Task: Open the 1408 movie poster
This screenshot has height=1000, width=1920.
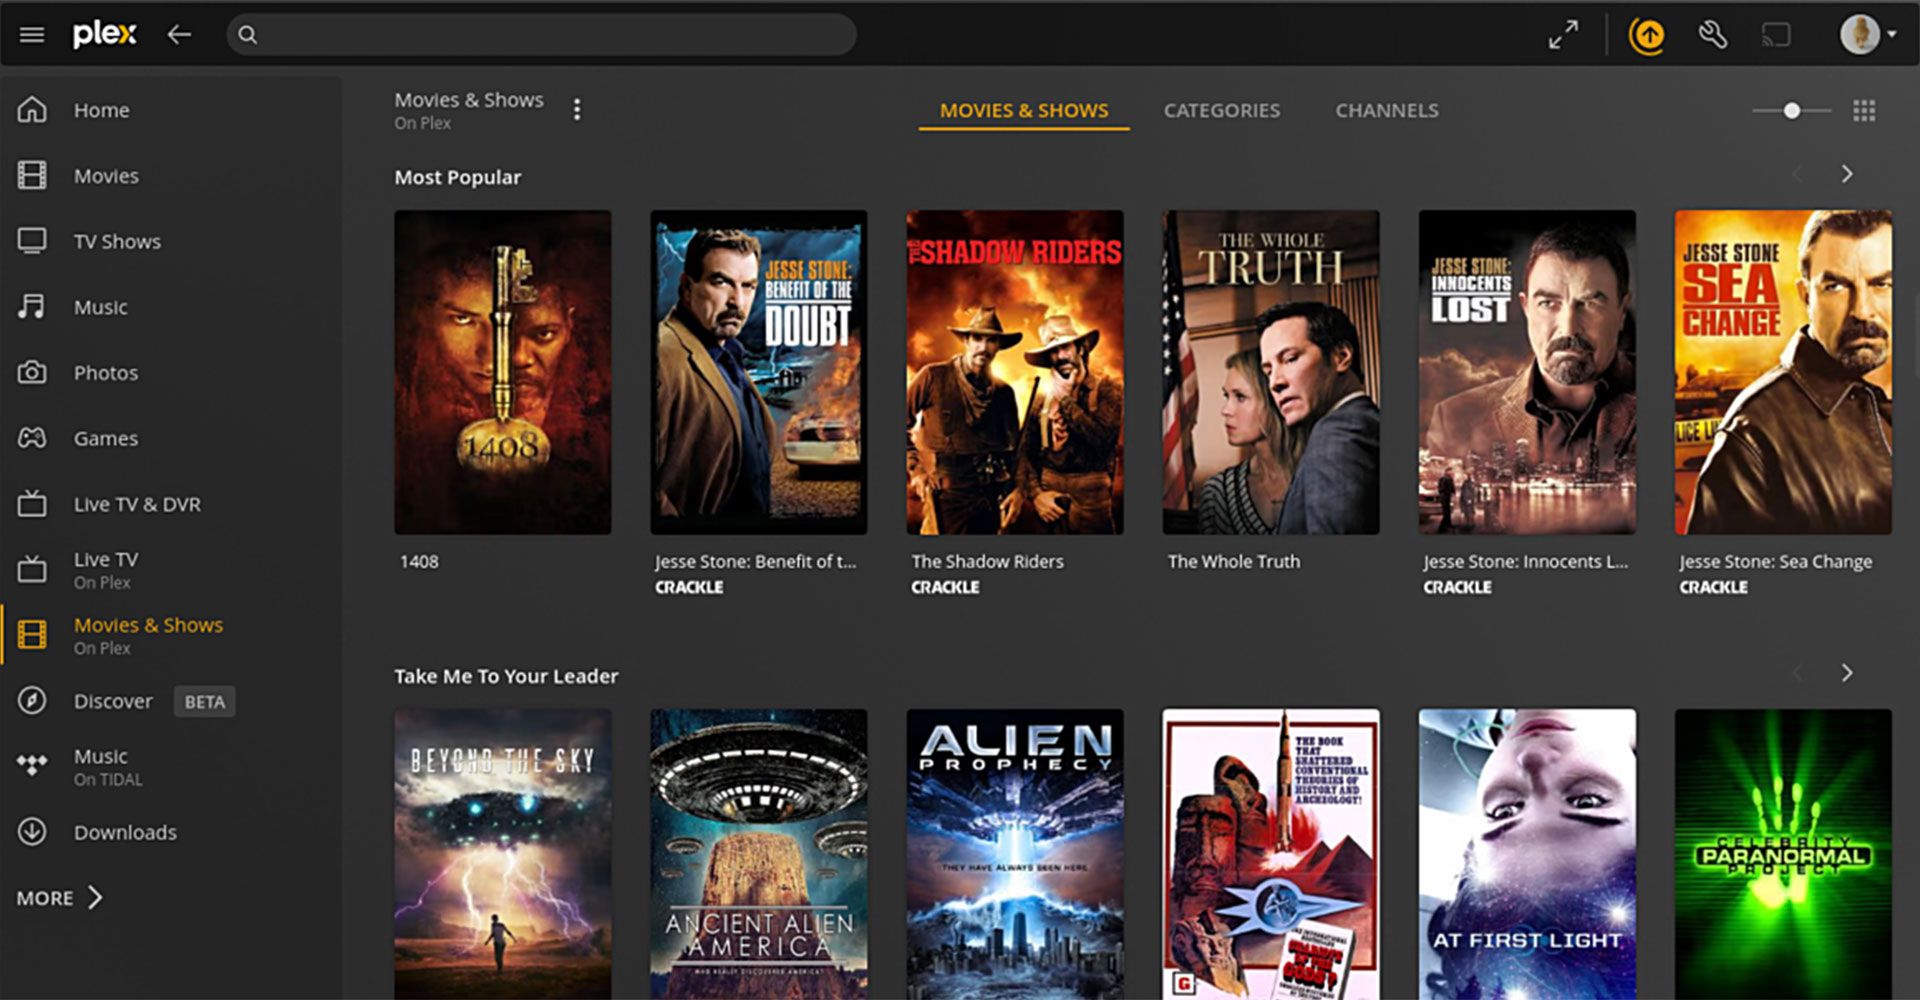Action: coord(502,372)
